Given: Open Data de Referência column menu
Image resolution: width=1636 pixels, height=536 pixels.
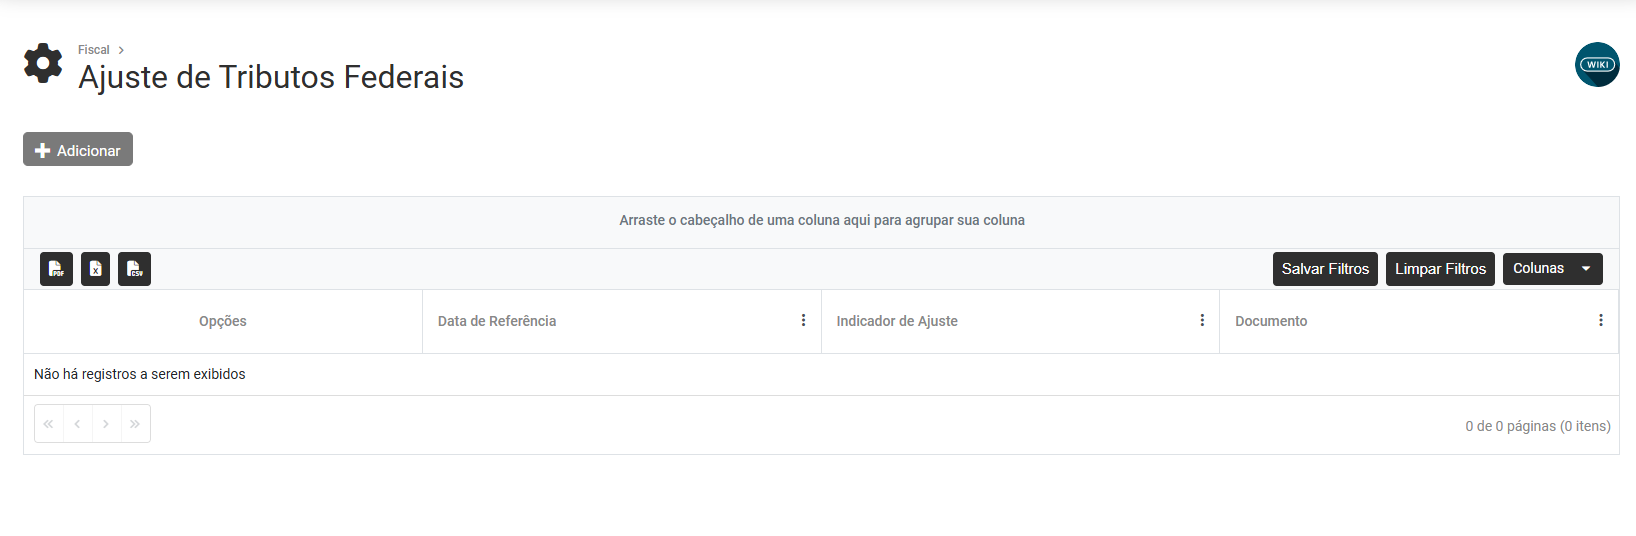Looking at the screenshot, I should [803, 320].
